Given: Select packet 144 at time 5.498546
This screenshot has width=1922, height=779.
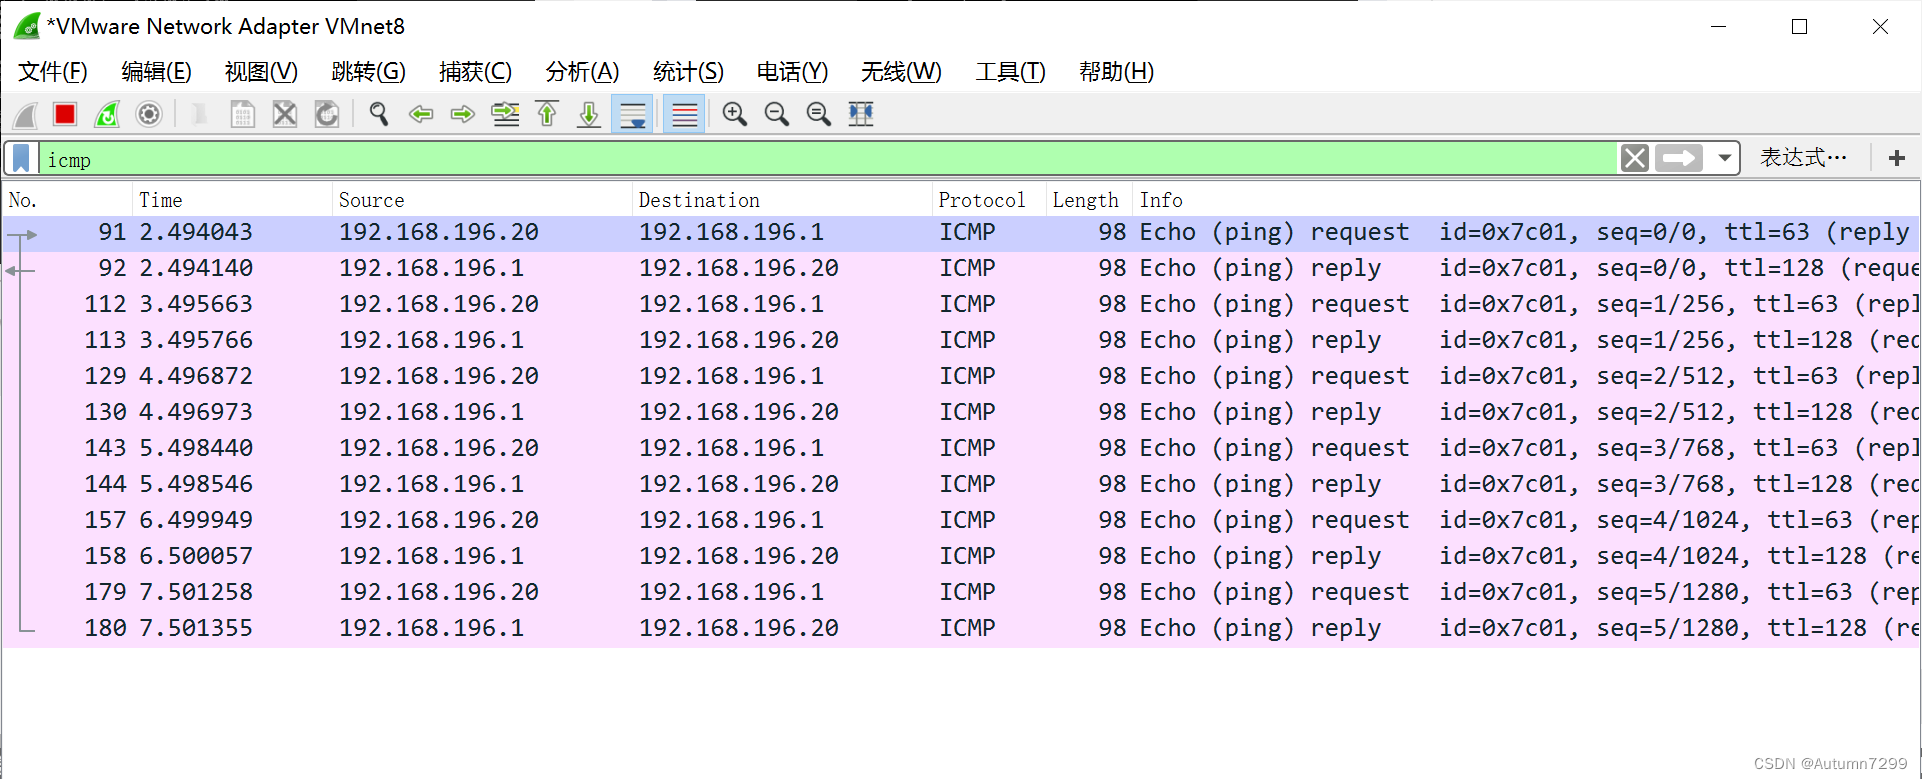Looking at the screenshot, I should [961, 484].
